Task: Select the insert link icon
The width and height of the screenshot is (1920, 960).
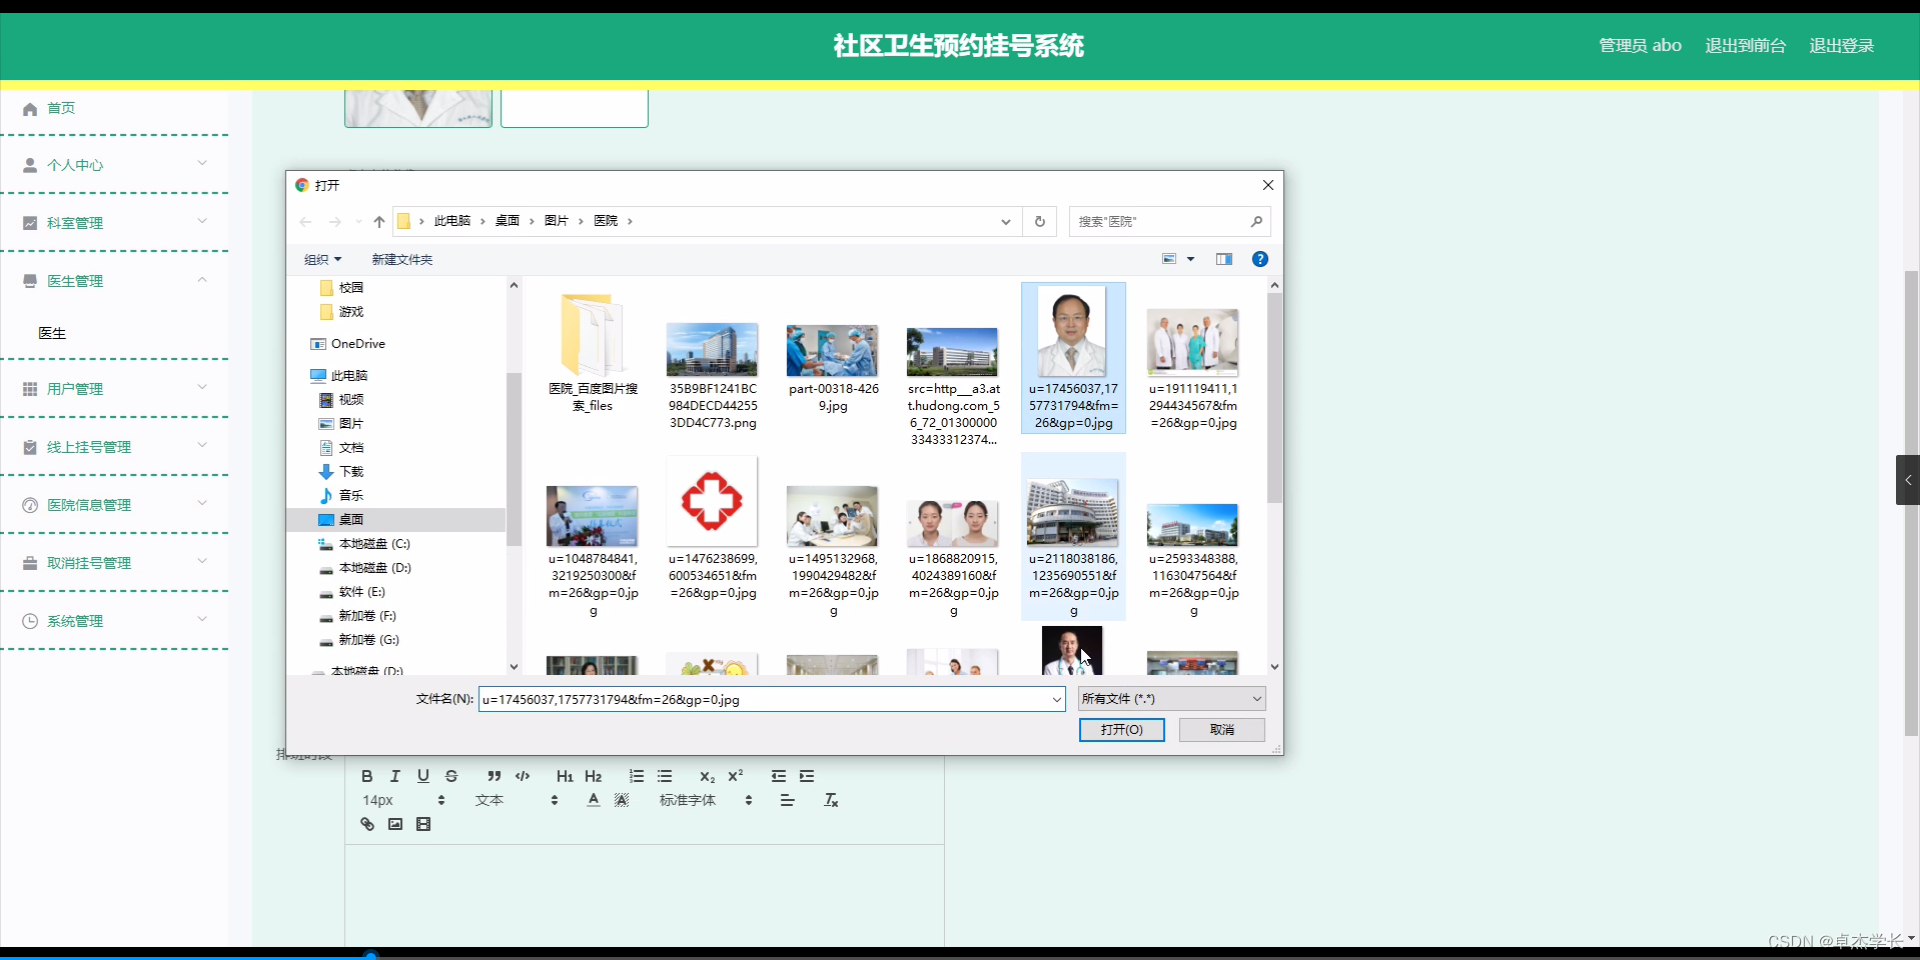Action: pyautogui.click(x=367, y=824)
